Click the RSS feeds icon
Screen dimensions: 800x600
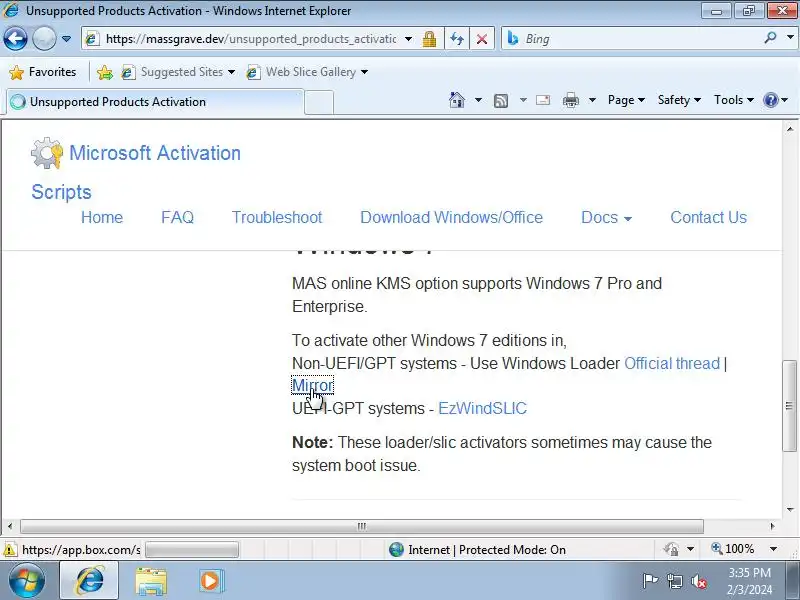pyautogui.click(x=501, y=101)
